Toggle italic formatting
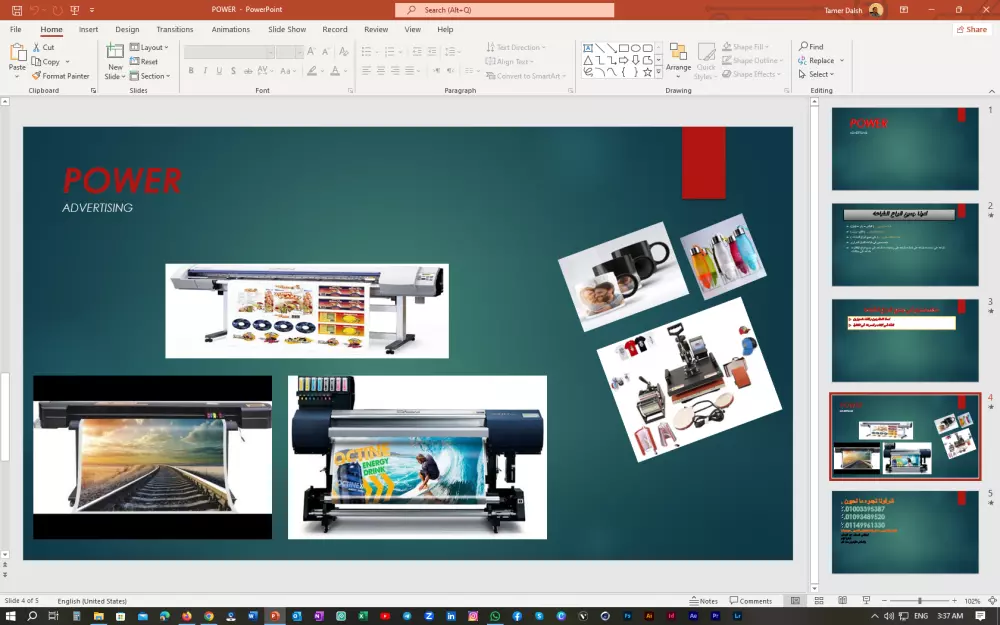Screen dimensions: 1000x625 (x=204, y=70)
